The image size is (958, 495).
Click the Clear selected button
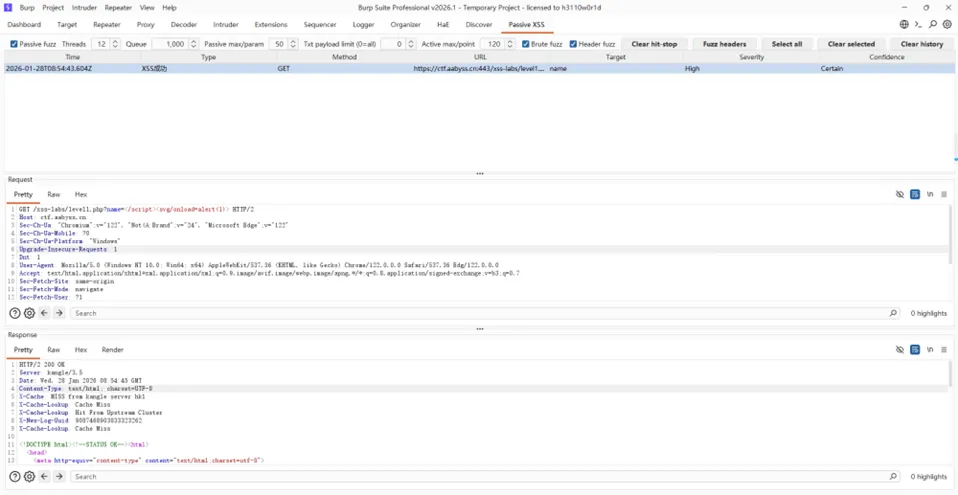click(851, 44)
